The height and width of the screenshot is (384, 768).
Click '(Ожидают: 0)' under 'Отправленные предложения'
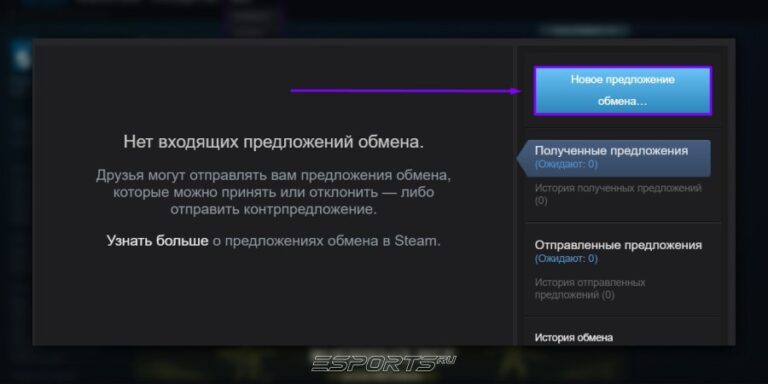pos(566,258)
